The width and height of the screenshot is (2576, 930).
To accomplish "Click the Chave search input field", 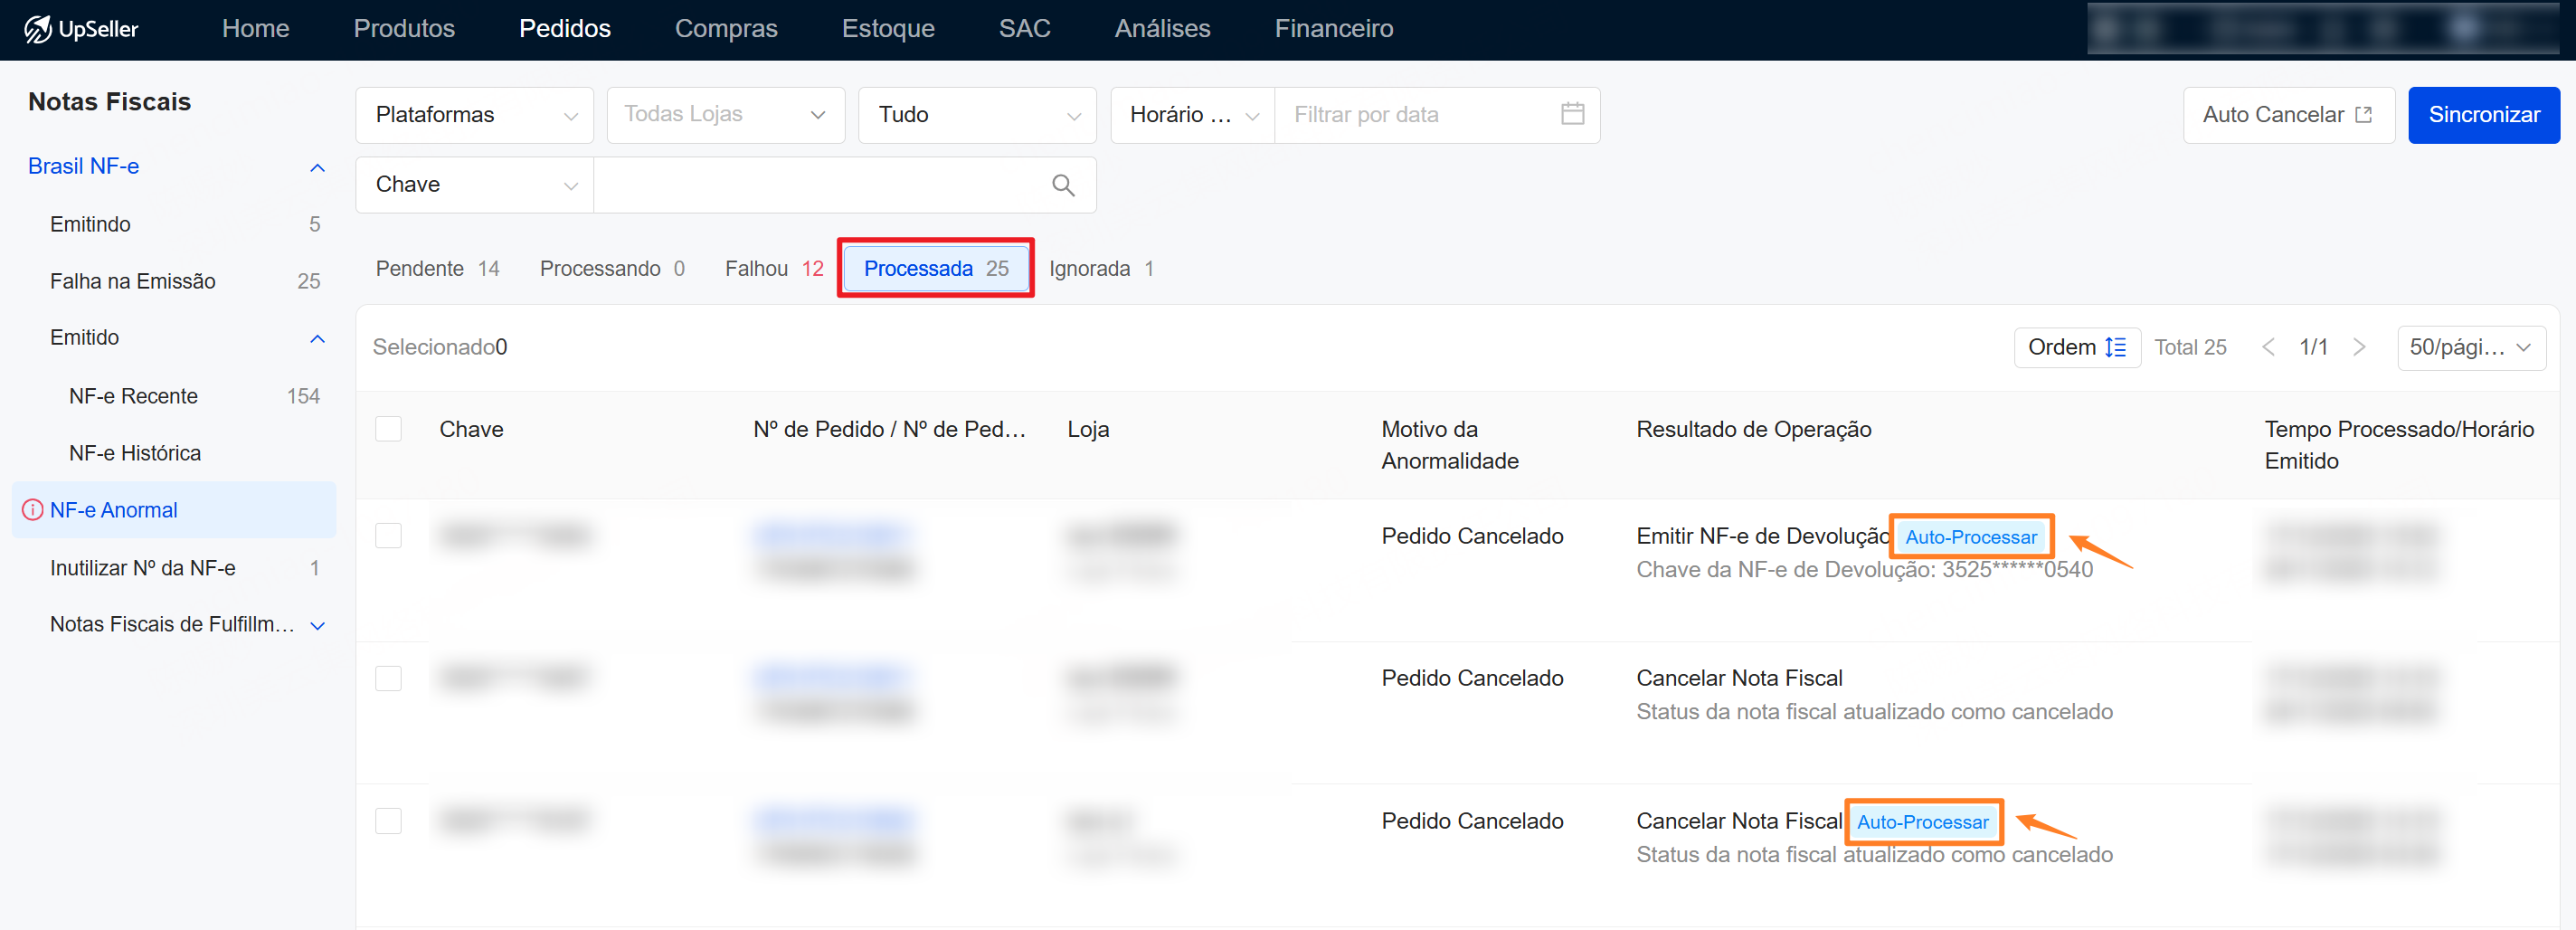I will pyautogui.click(x=820, y=185).
